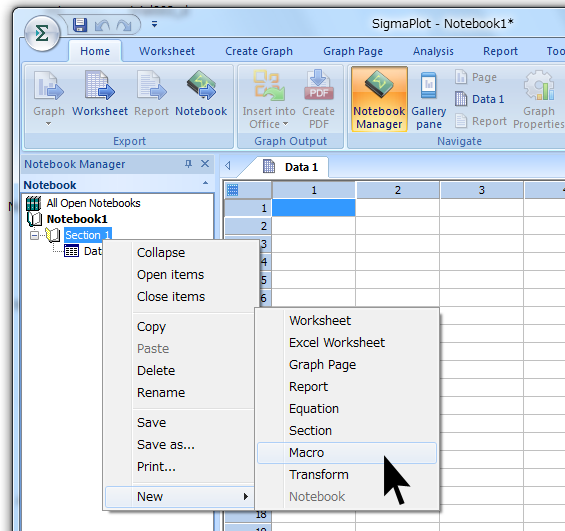Click the Undo arrow in quick access toolbar
This screenshot has width=565, height=531.
pos(102,25)
